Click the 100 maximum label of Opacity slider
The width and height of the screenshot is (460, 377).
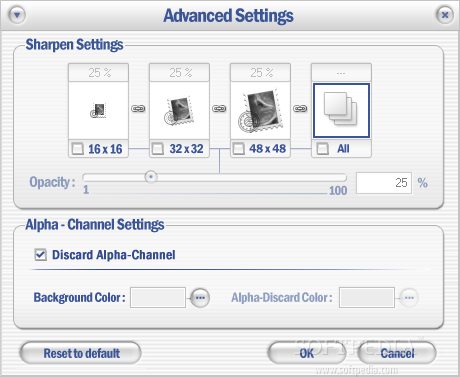click(x=338, y=191)
